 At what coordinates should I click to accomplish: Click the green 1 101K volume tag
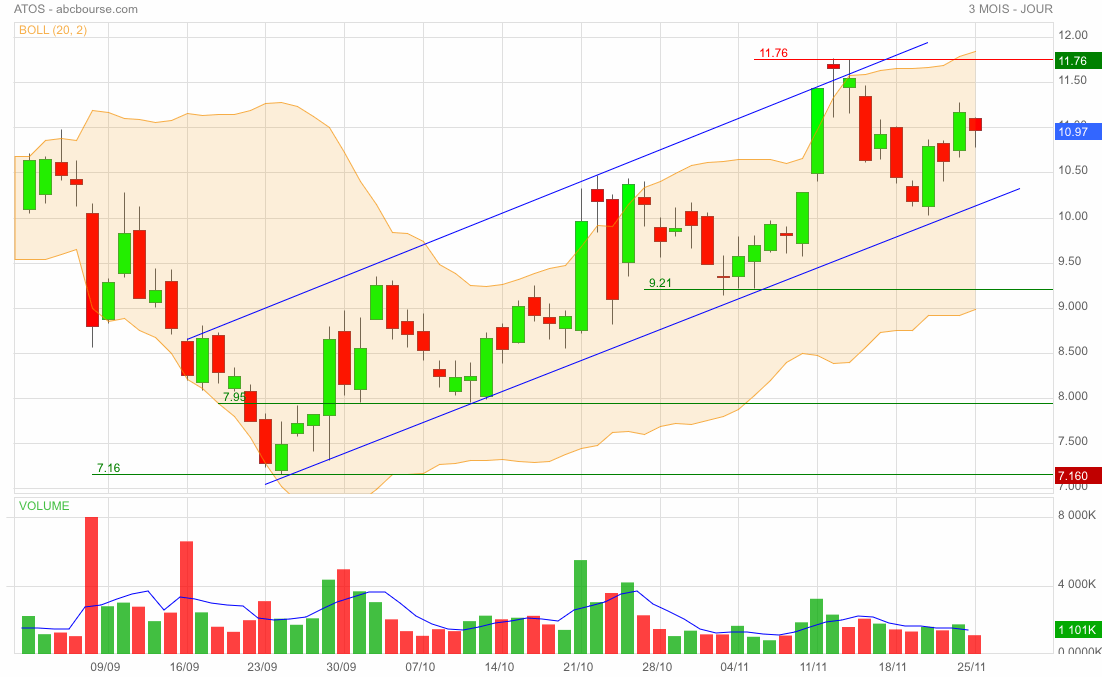1077,630
